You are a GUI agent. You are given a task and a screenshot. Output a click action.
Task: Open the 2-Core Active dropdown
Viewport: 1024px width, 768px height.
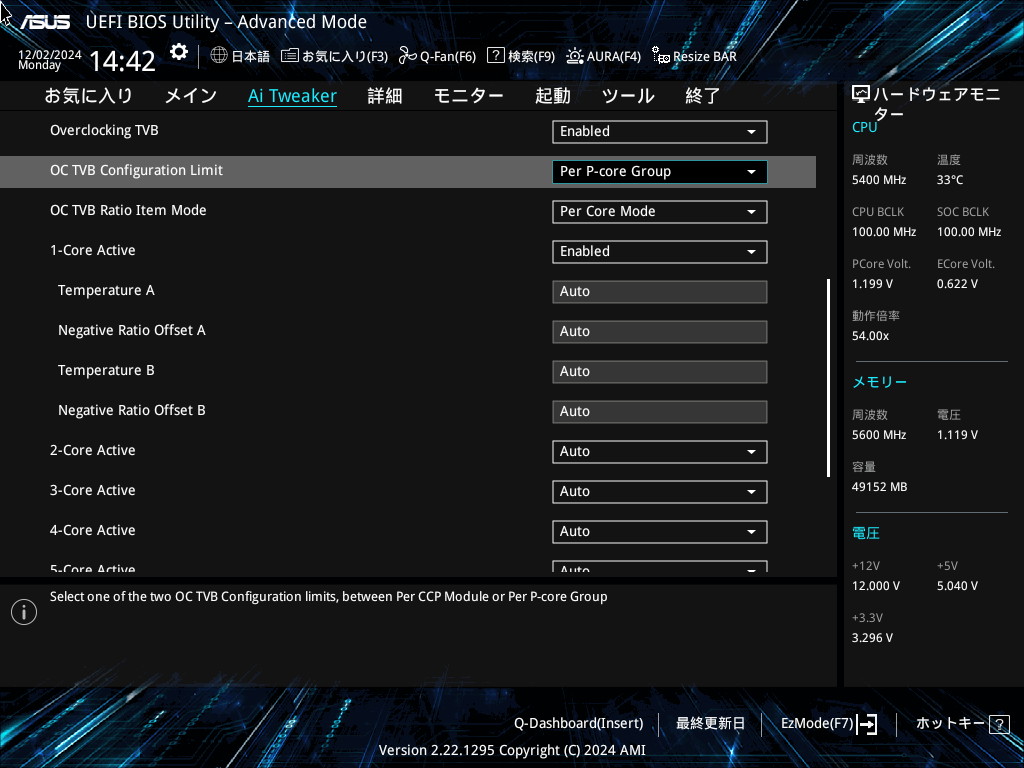(660, 451)
